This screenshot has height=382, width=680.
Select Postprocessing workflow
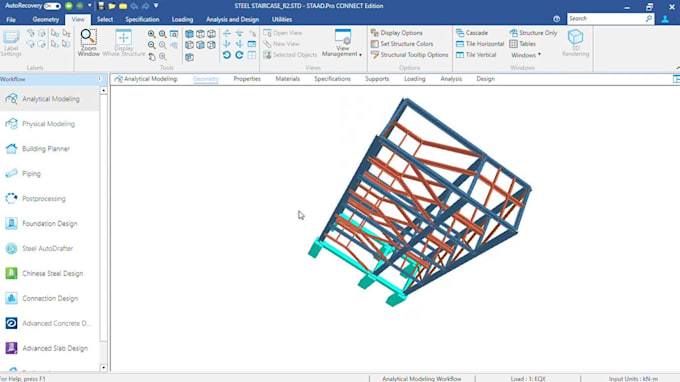click(x=50, y=199)
